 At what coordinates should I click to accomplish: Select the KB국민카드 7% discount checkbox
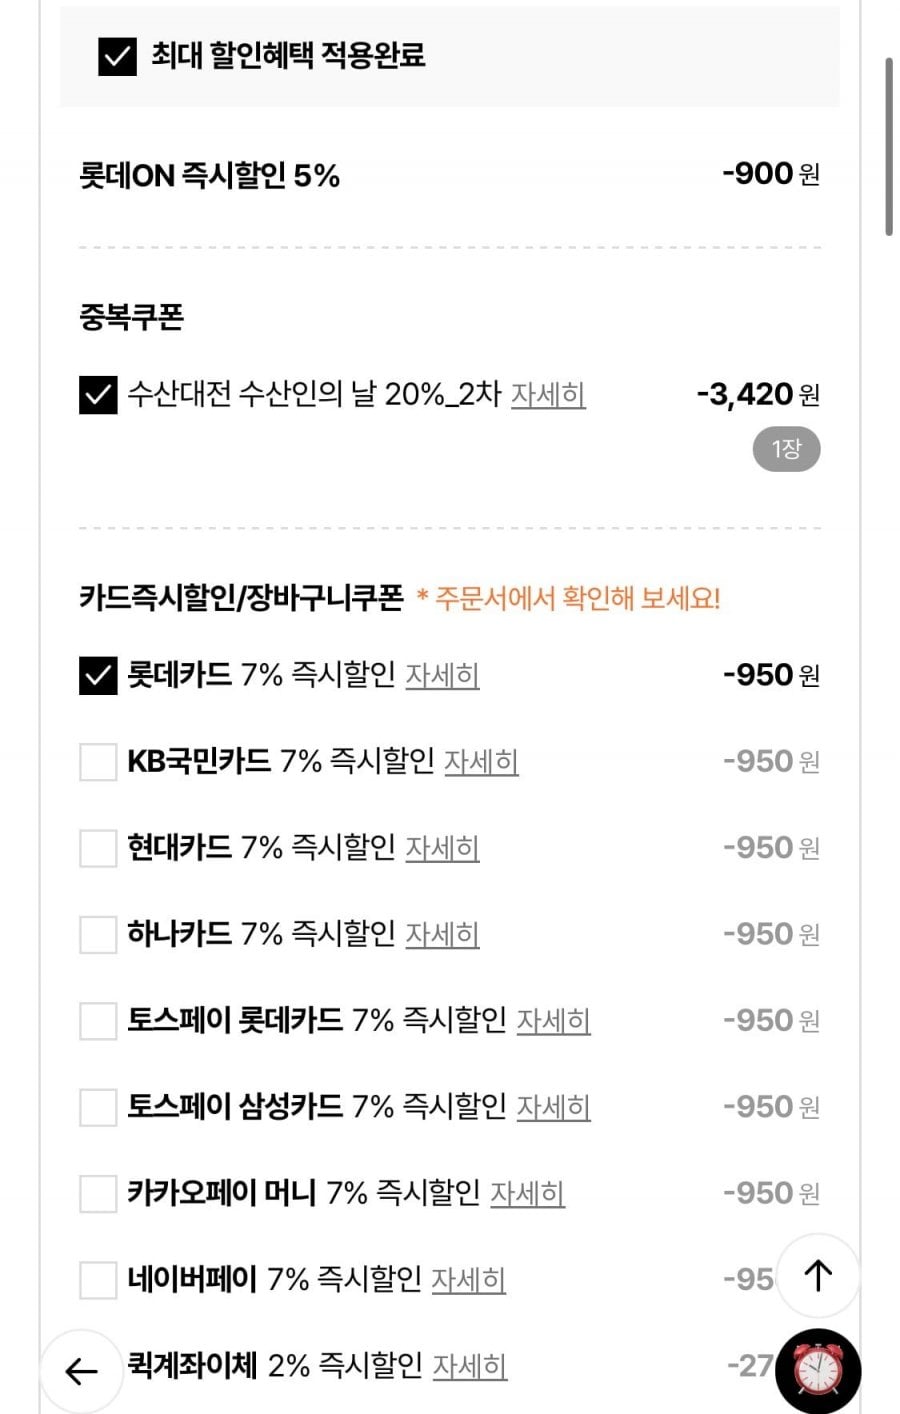pos(98,762)
